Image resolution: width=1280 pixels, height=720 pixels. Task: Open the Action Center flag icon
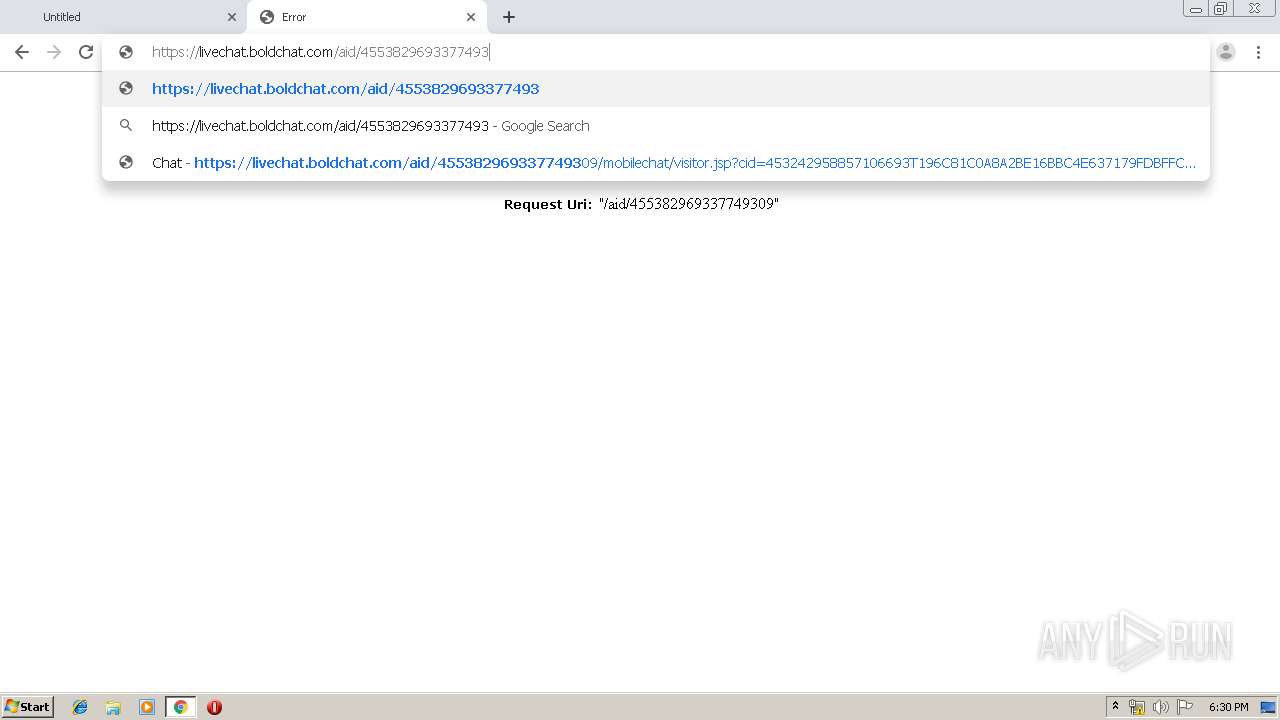1185,707
